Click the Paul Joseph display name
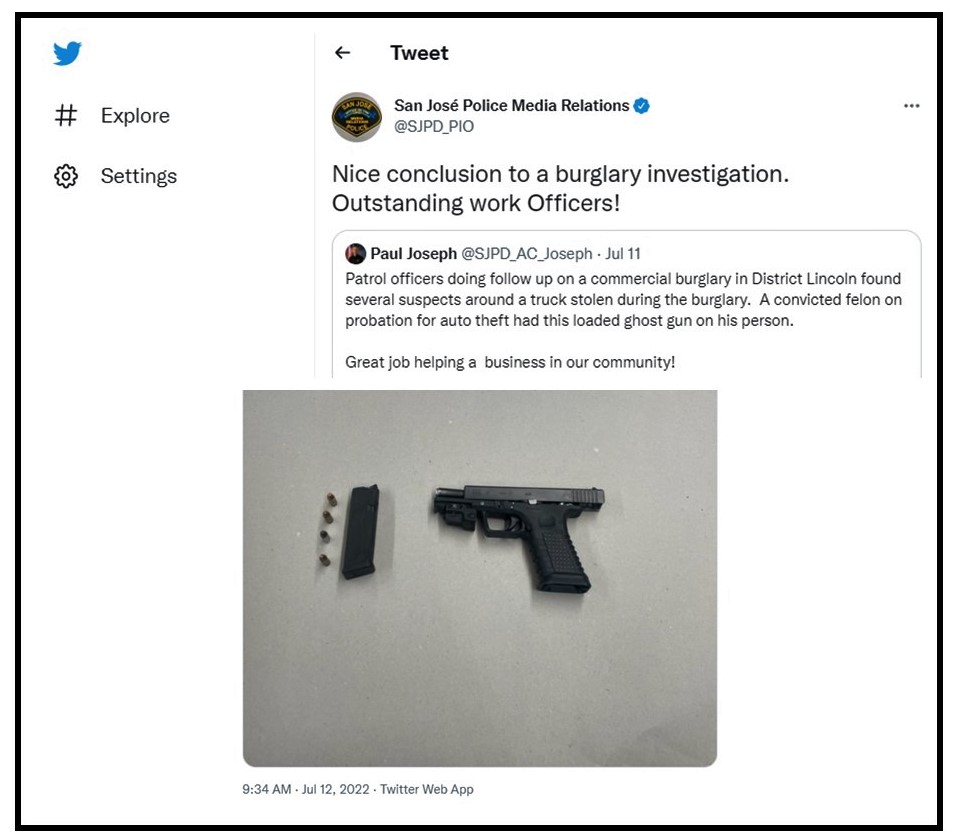Viewport: 956px width, 832px height. 413,254
